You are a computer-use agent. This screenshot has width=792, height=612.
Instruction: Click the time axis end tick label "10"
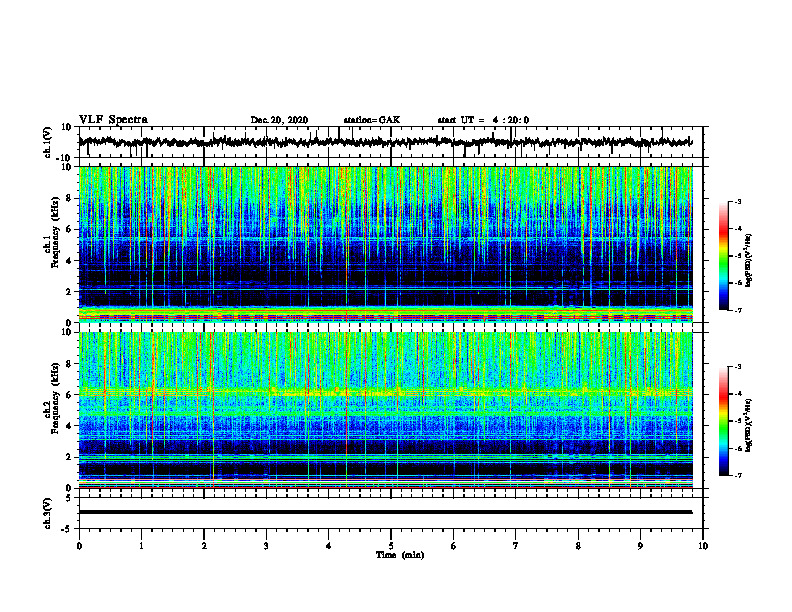coord(703,546)
